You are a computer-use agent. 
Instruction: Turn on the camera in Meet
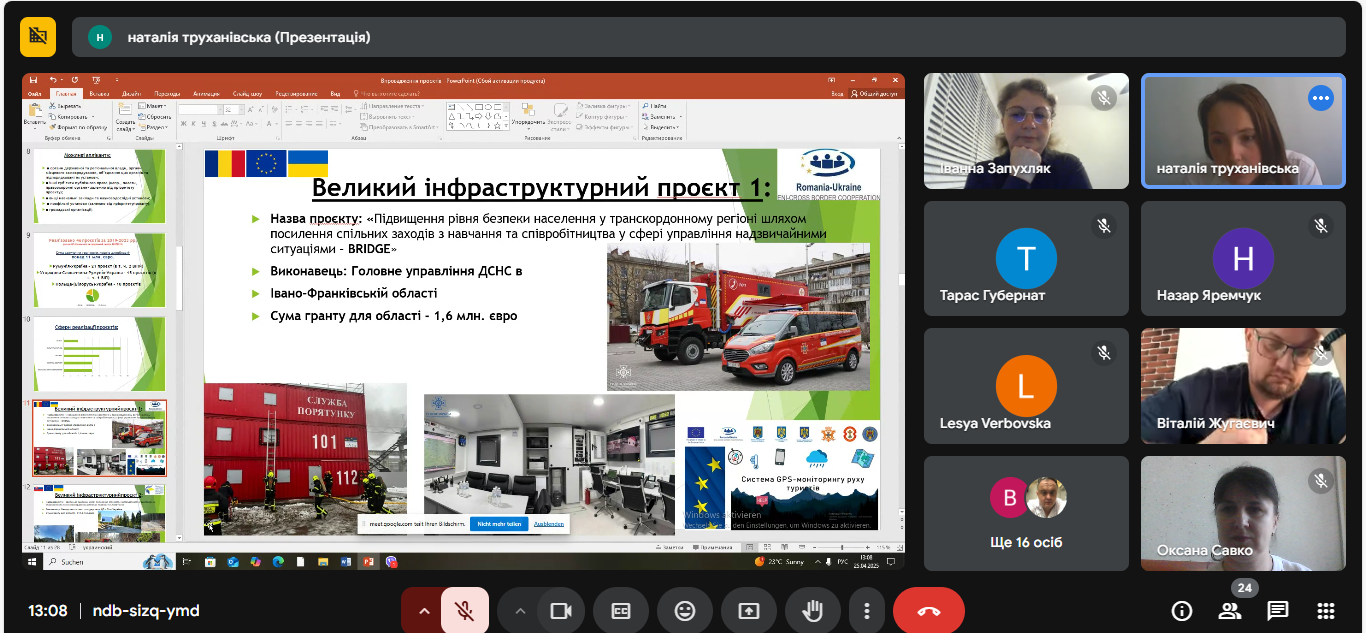(x=560, y=611)
